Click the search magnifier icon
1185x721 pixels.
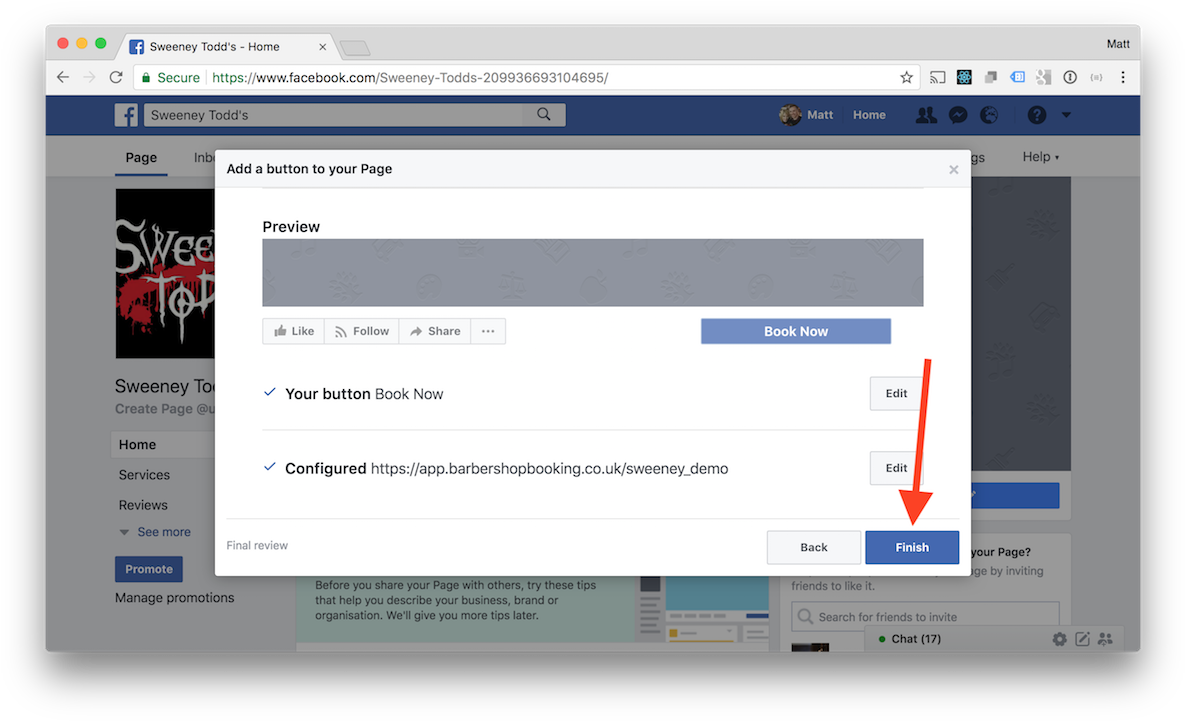pos(543,114)
